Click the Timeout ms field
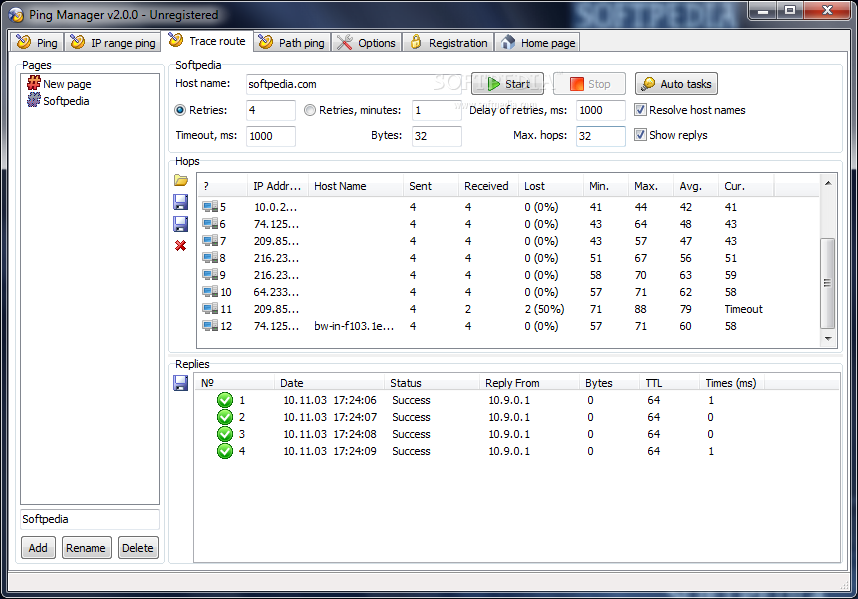Viewport: 858px width, 599px height. 271,136
